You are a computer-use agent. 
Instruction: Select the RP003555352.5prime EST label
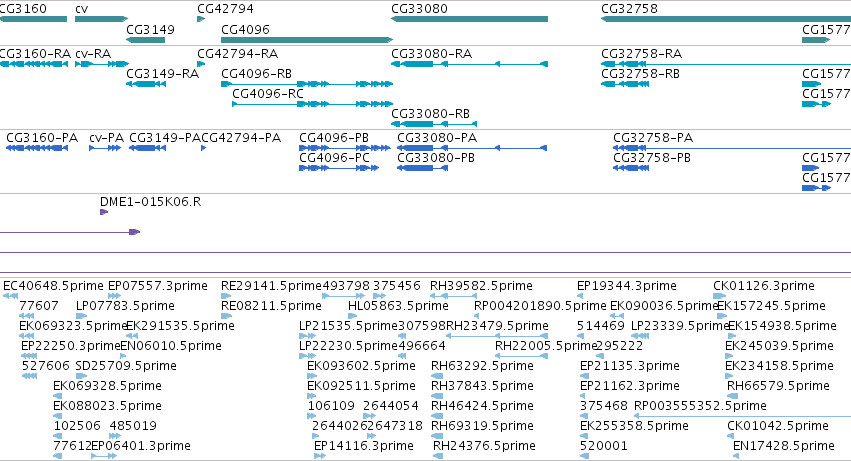[x=700, y=407]
